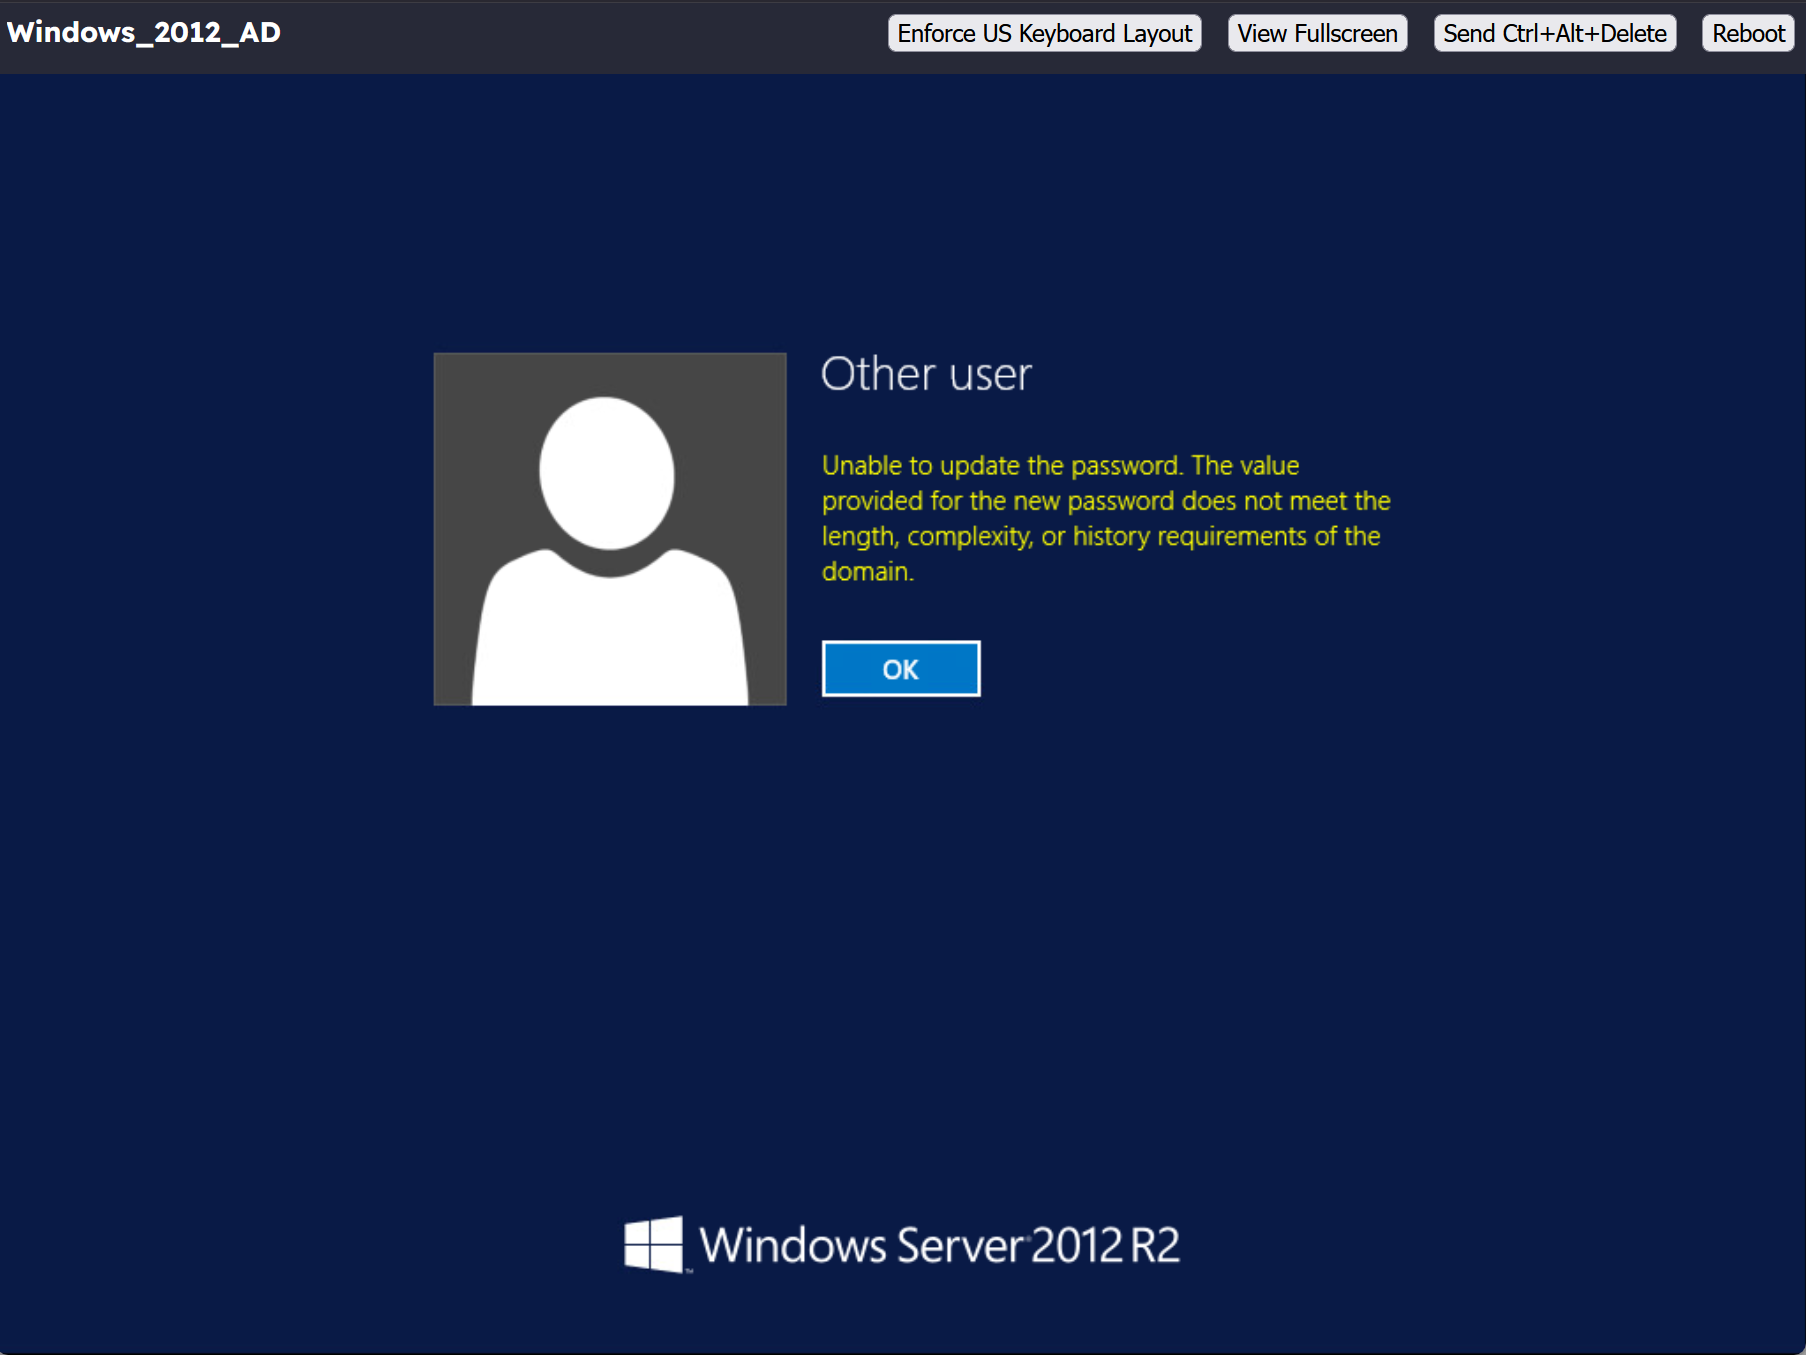1806x1355 pixels.
Task: Click the OK button to dismiss error
Action: [900, 669]
